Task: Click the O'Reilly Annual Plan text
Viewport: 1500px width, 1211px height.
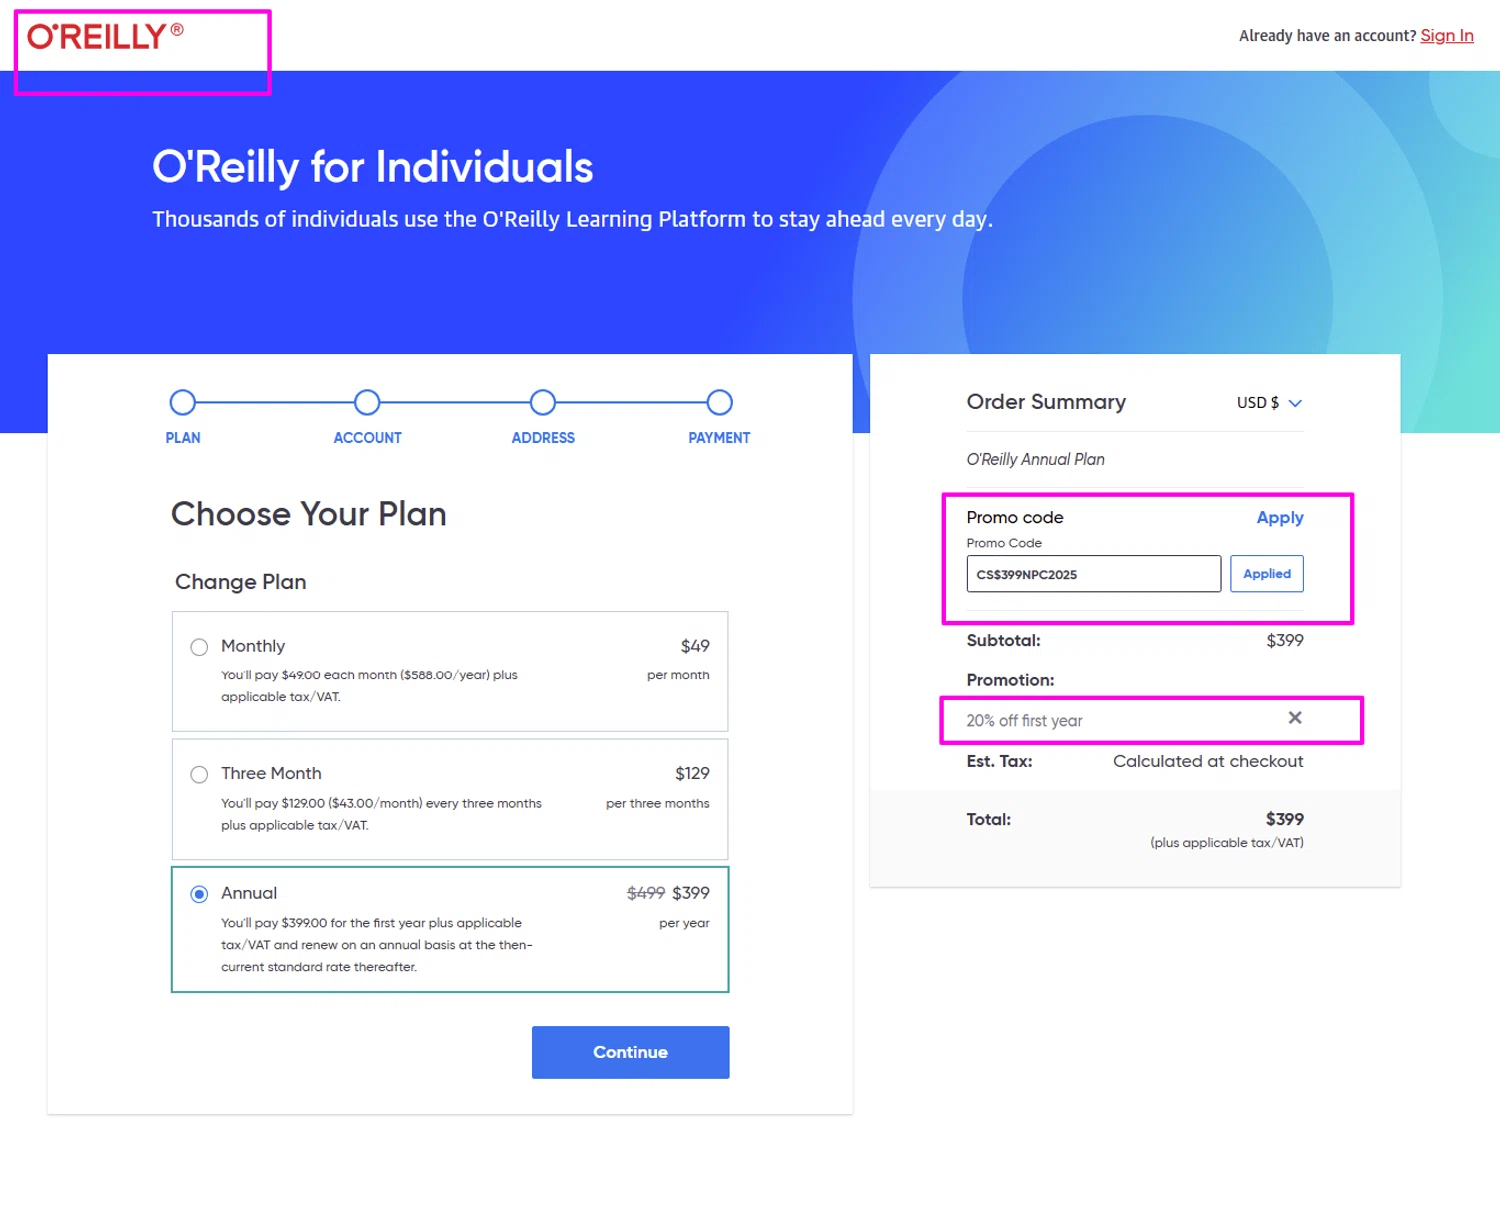Action: tap(1035, 460)
